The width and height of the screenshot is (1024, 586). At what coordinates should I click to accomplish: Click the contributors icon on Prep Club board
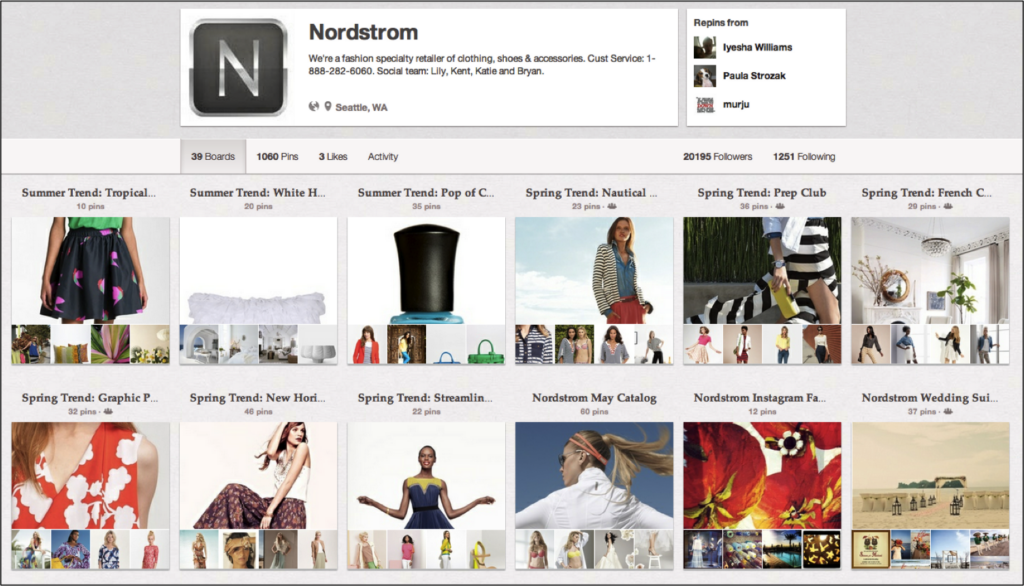point(779,207)
